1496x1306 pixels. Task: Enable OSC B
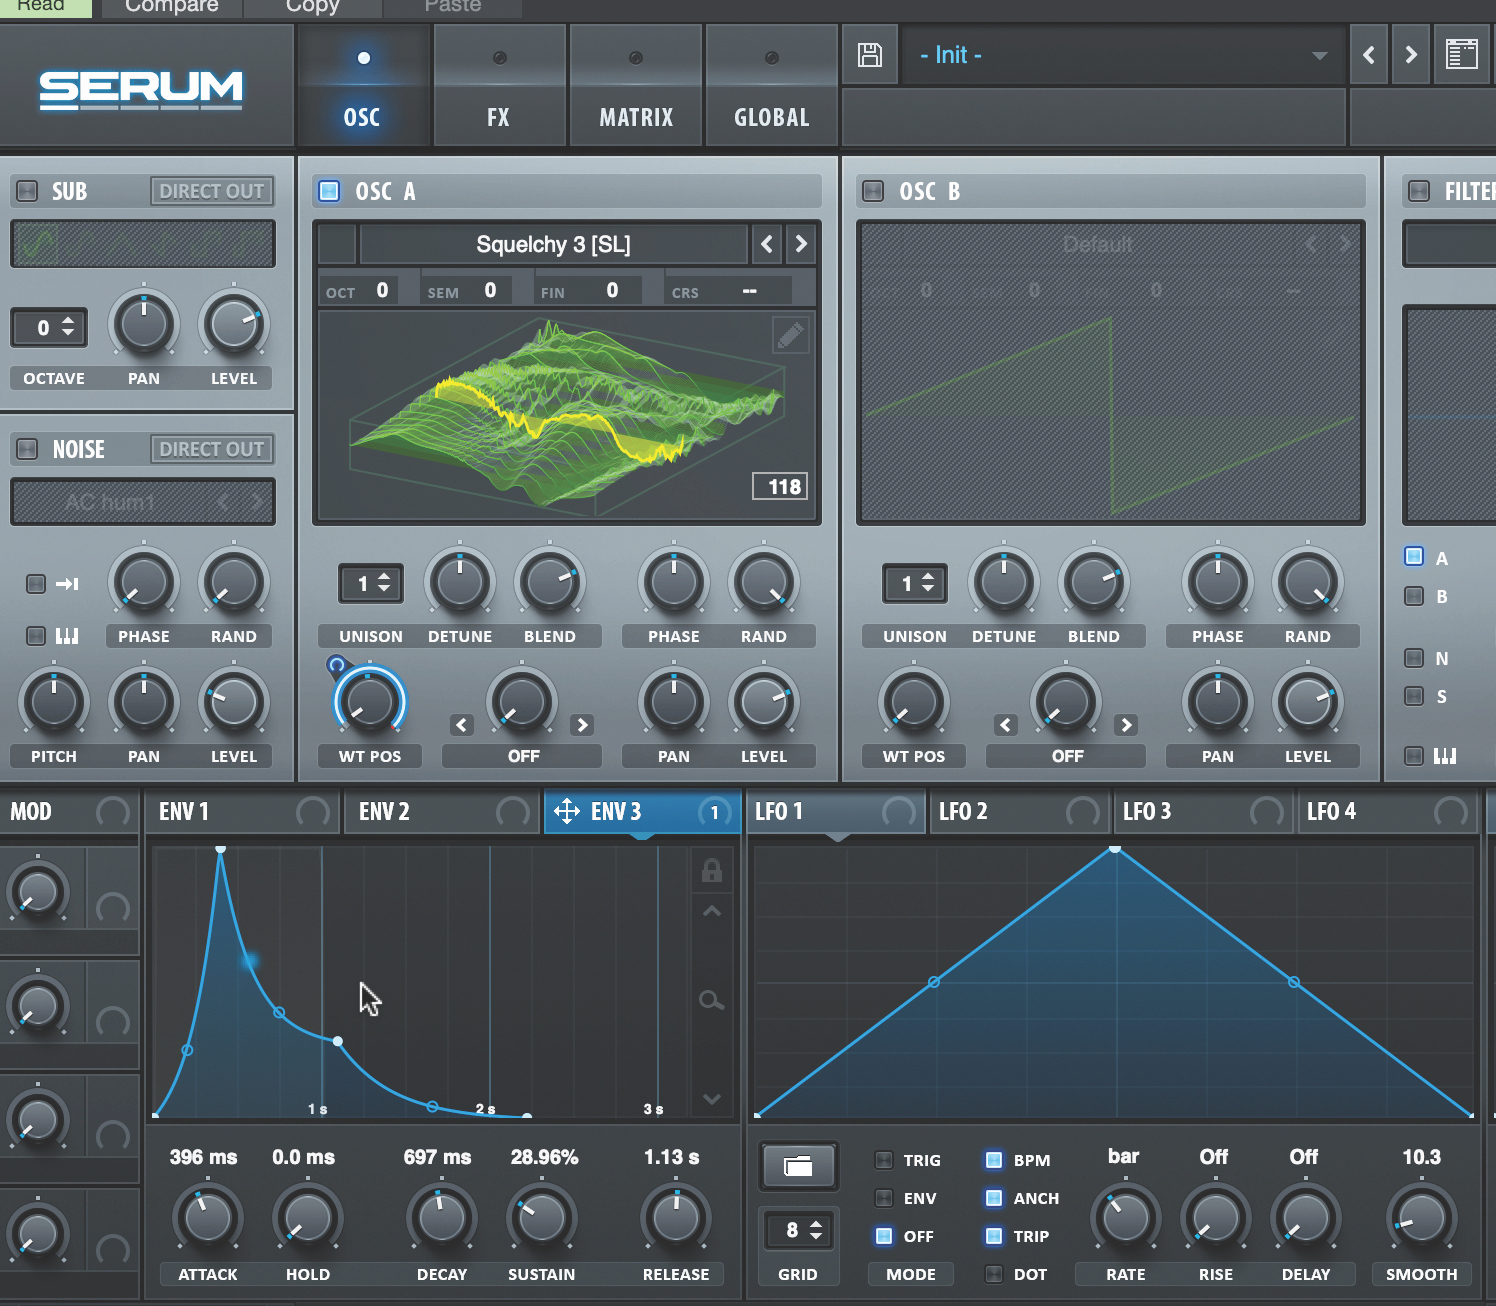click(x=873, y=190)
